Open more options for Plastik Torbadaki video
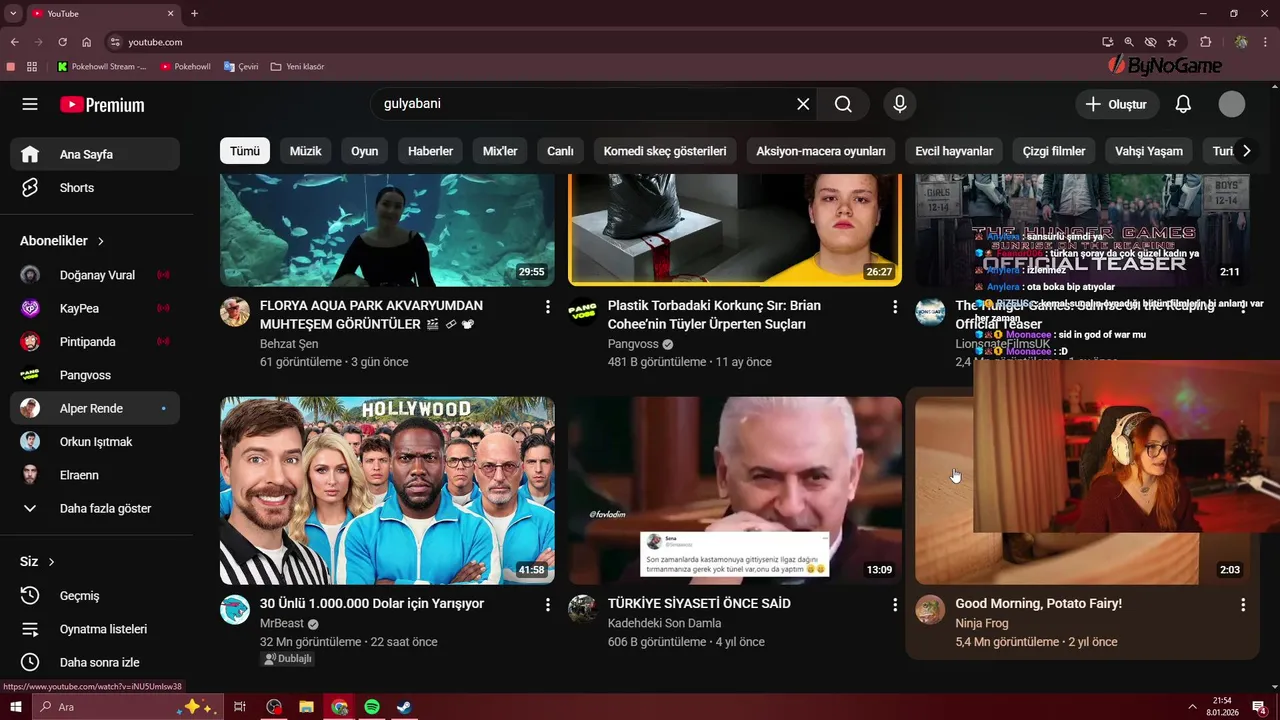The height and width of the screenshot is (720, 1280). click(895, 307)
